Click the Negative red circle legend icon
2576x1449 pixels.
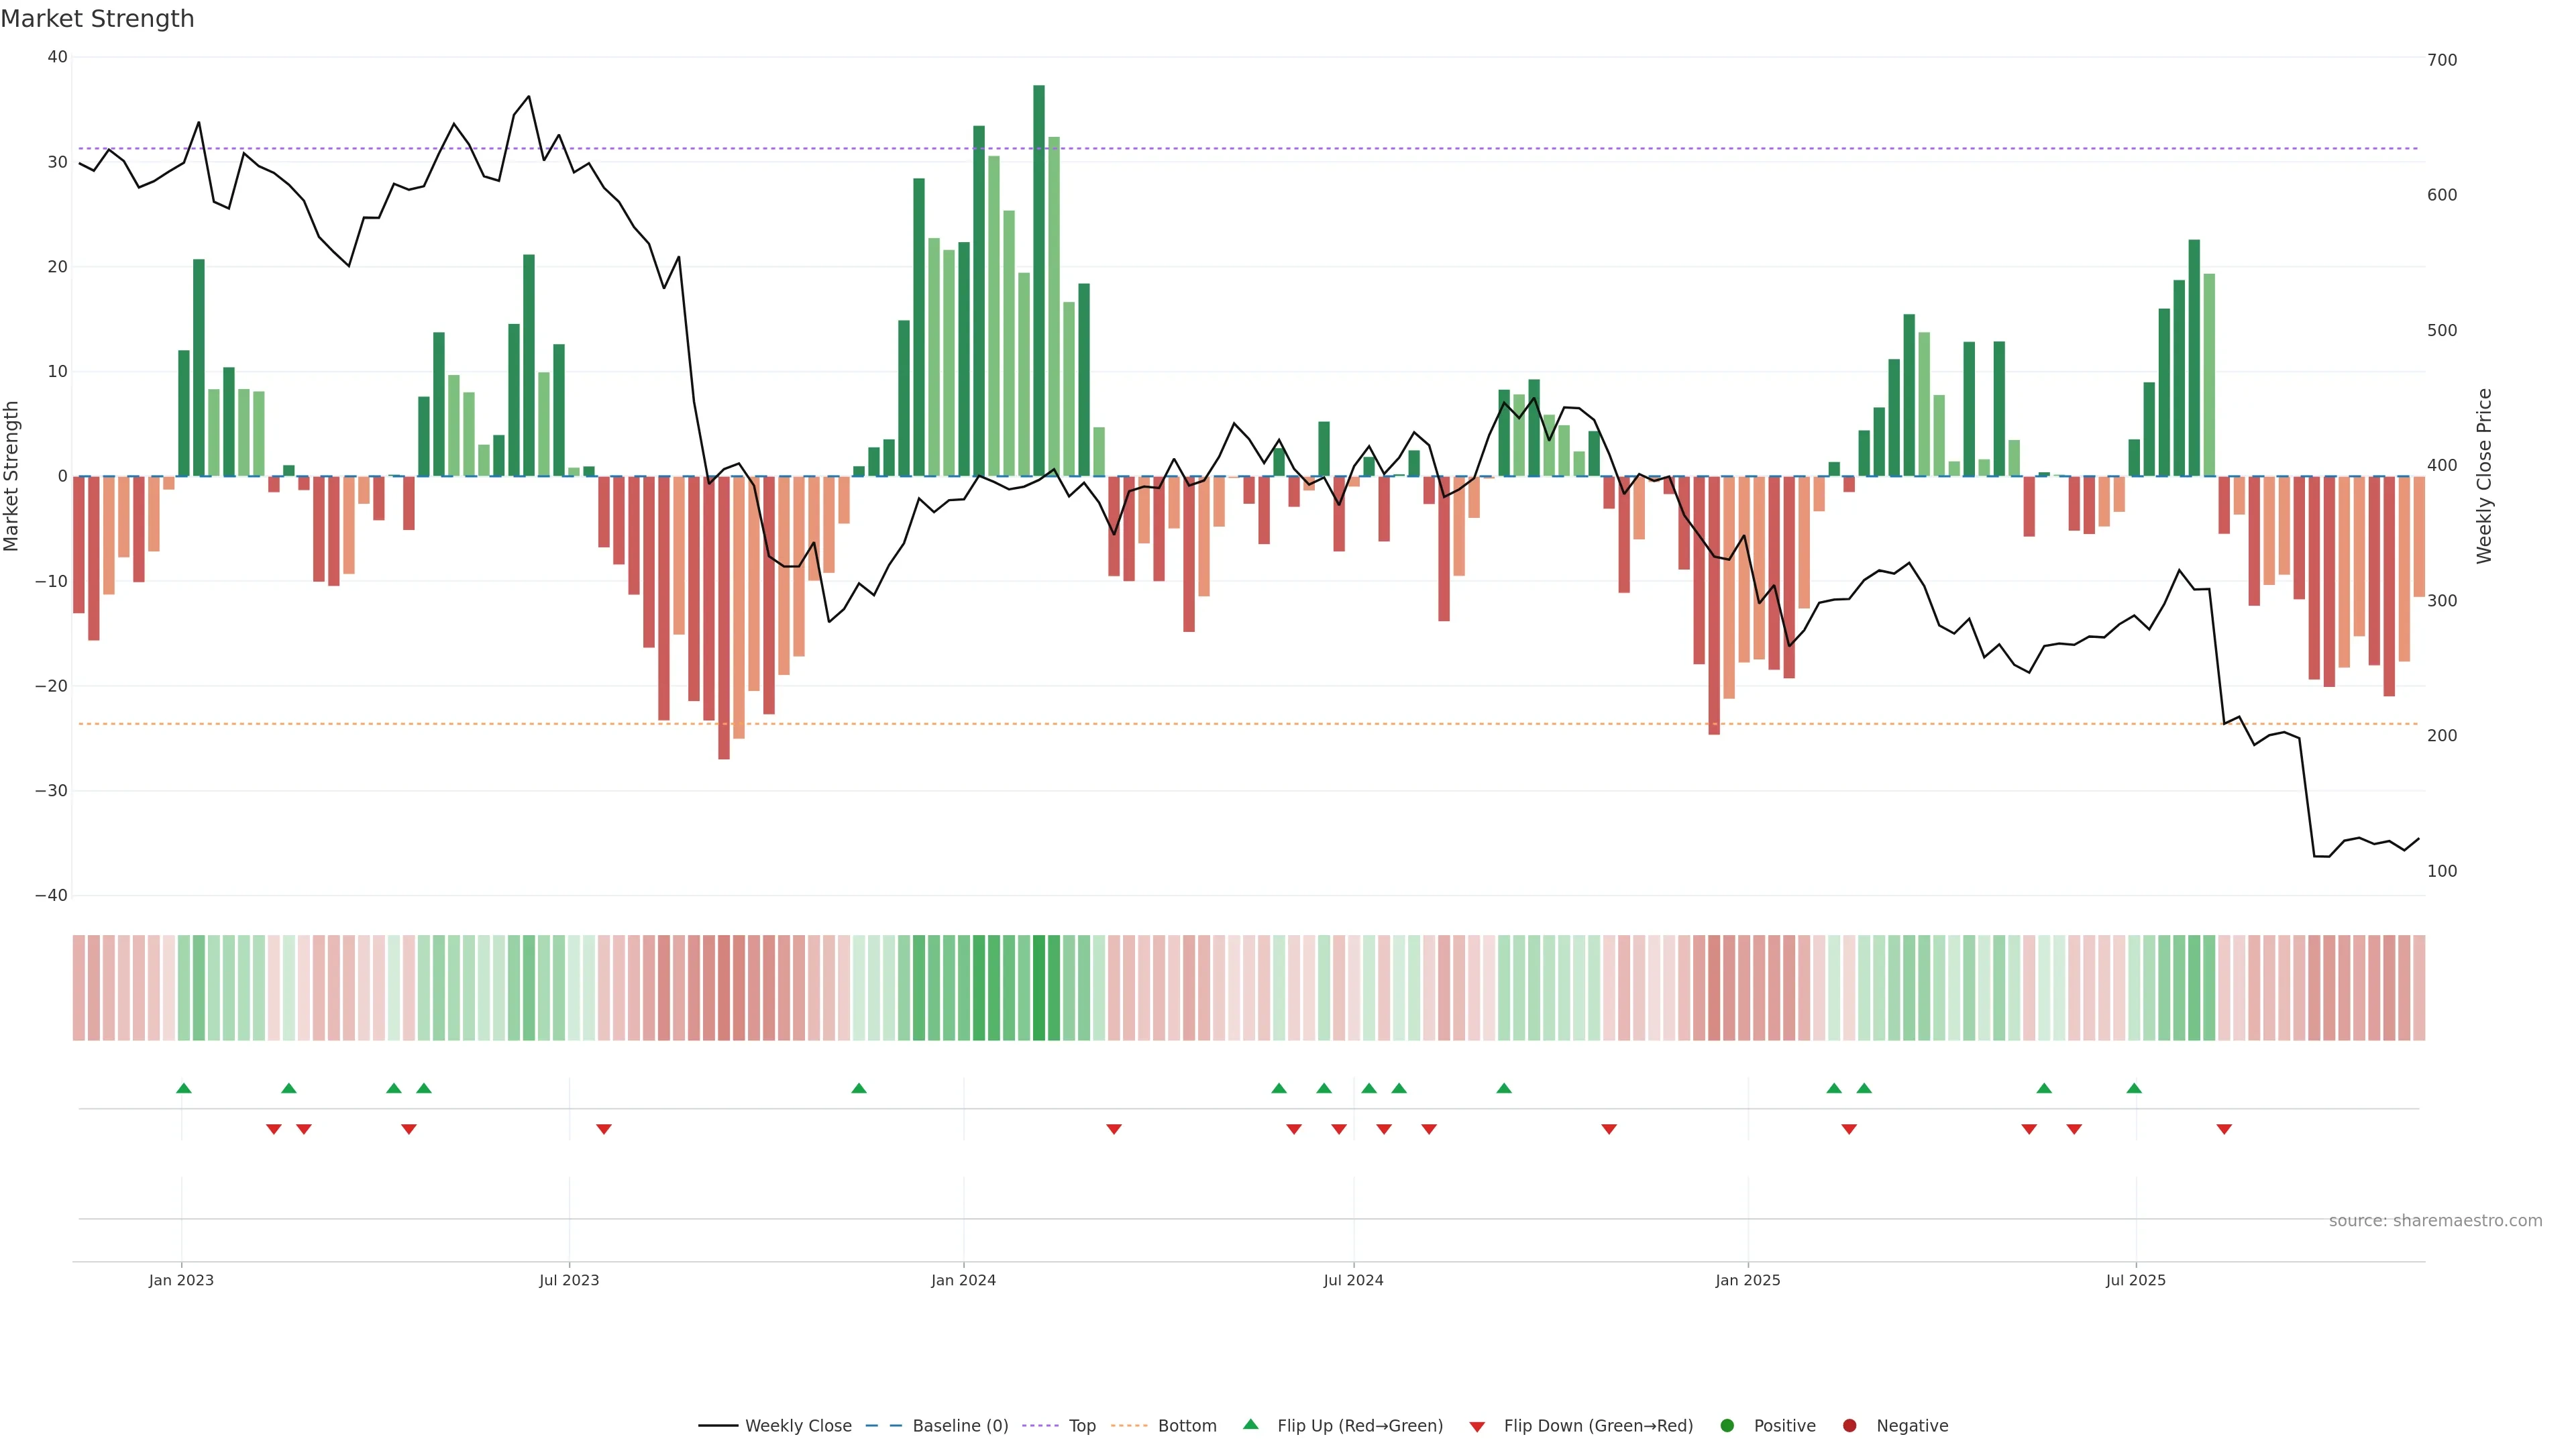click(x=1849, y=1425)
